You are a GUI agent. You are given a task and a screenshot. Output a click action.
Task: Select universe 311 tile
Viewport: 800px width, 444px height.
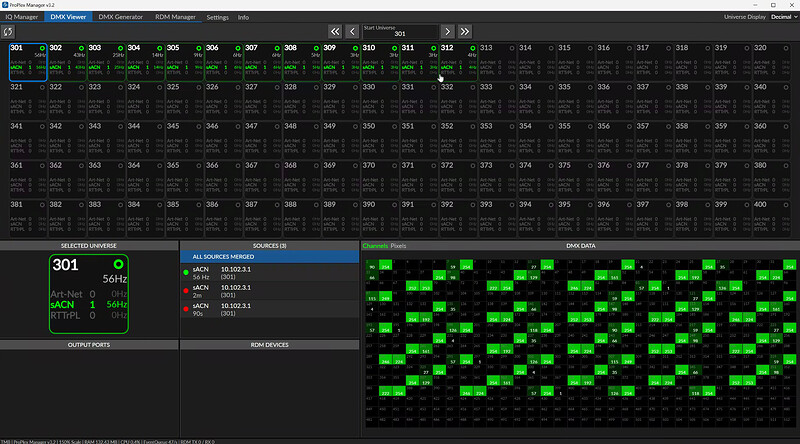[x=420, y=62]
